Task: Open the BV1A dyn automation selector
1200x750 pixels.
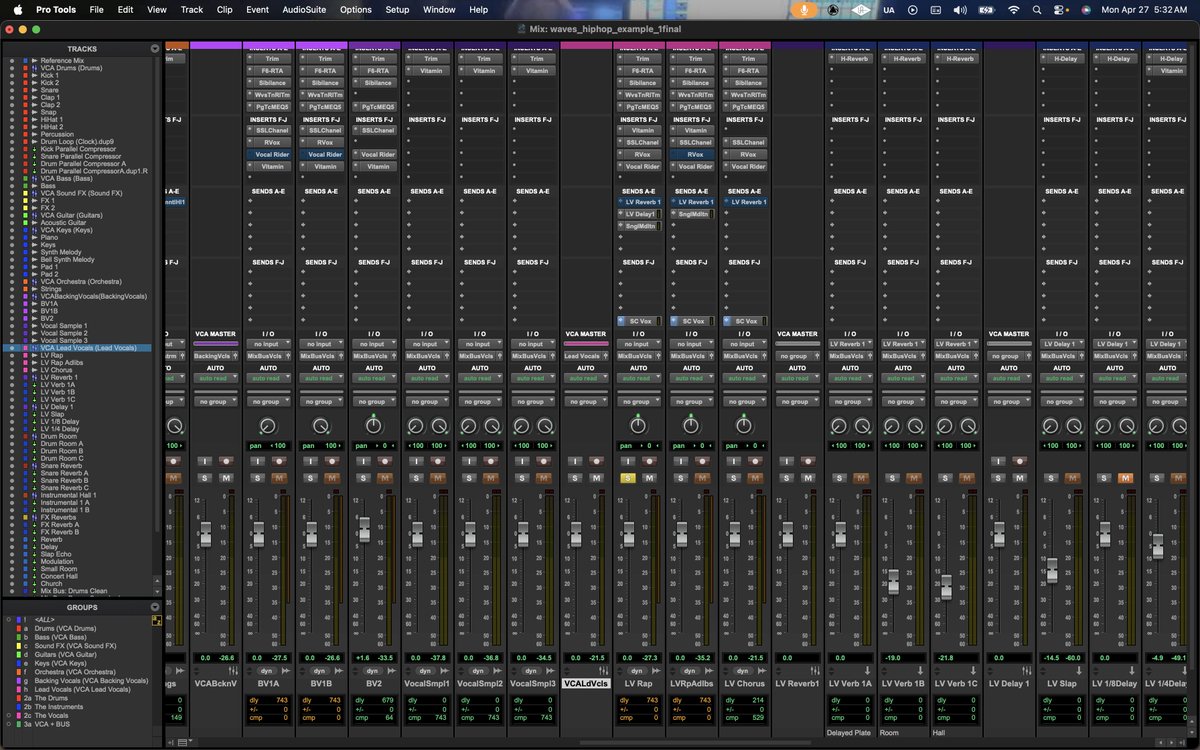Action: pos(268,670)
